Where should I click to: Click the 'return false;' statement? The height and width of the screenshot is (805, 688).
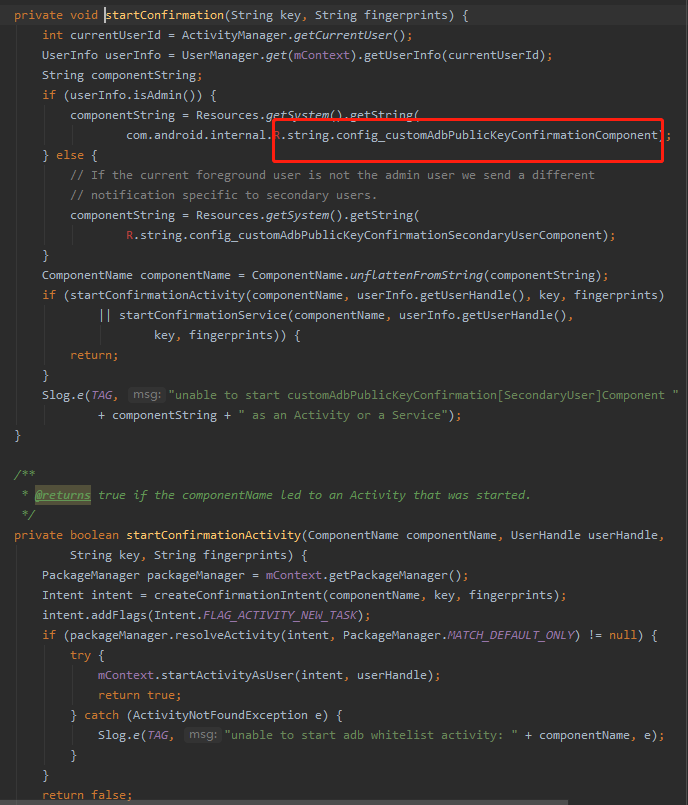87,795
